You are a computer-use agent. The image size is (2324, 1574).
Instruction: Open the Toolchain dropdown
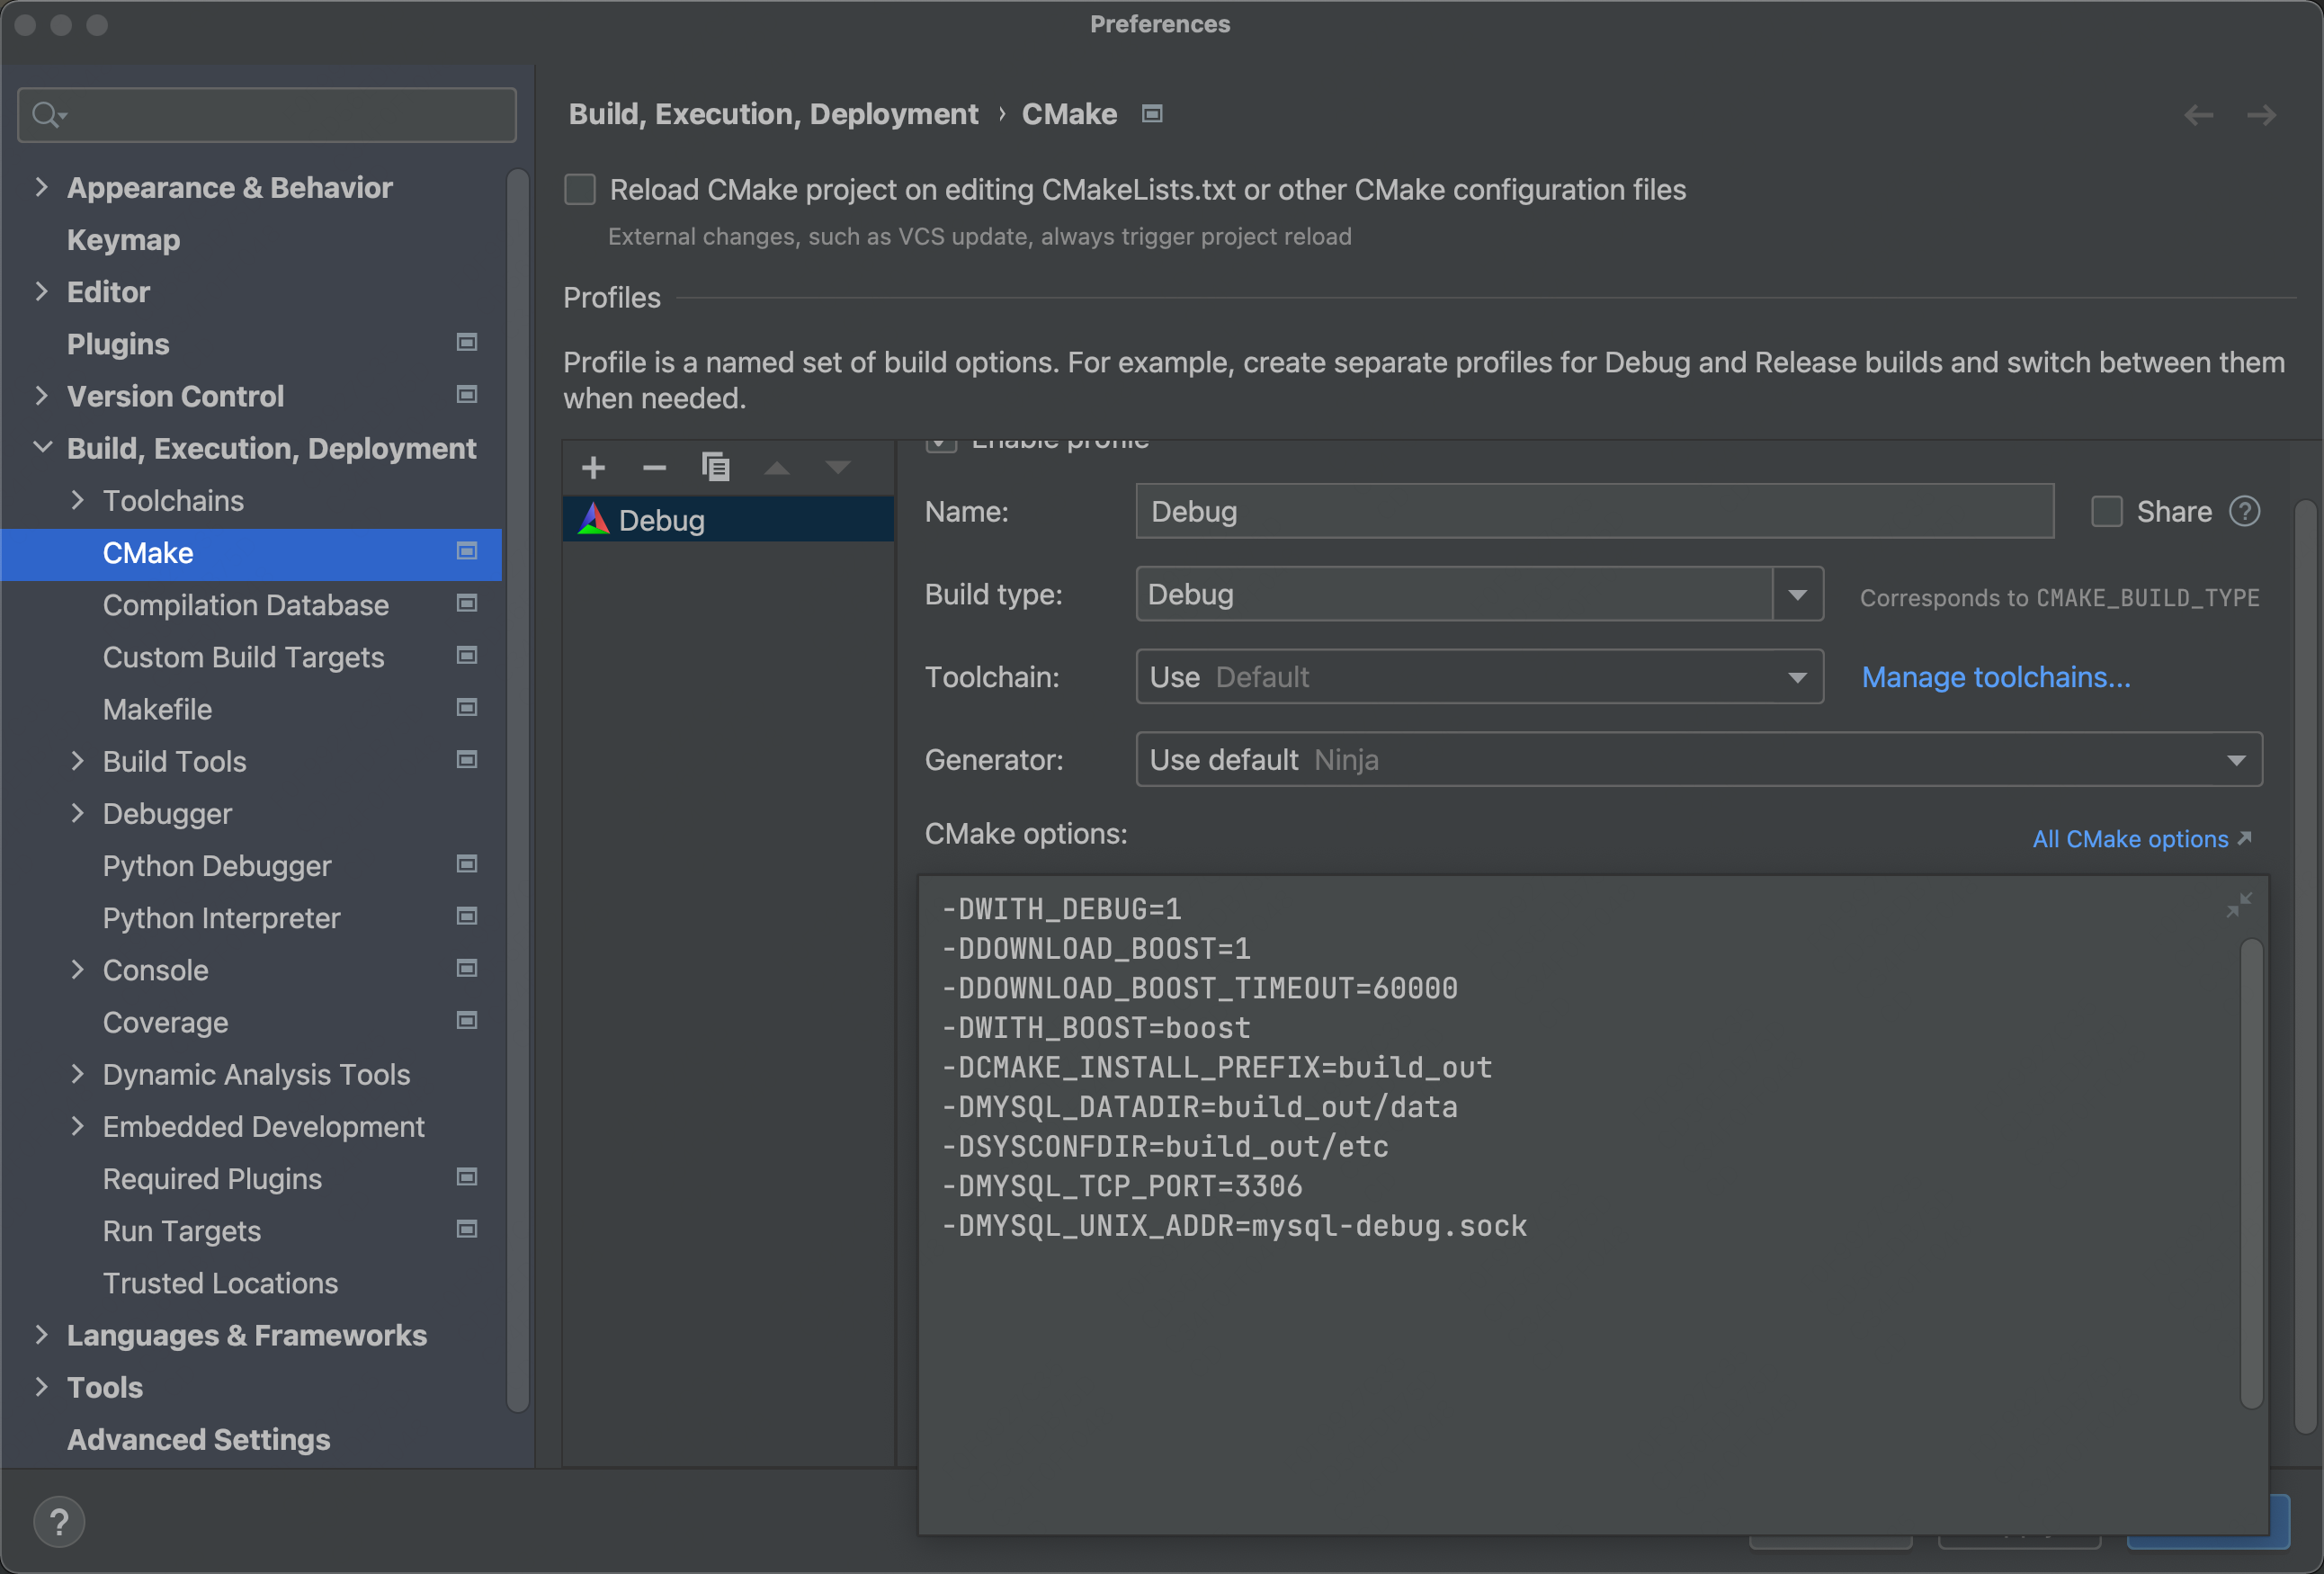1797,678
